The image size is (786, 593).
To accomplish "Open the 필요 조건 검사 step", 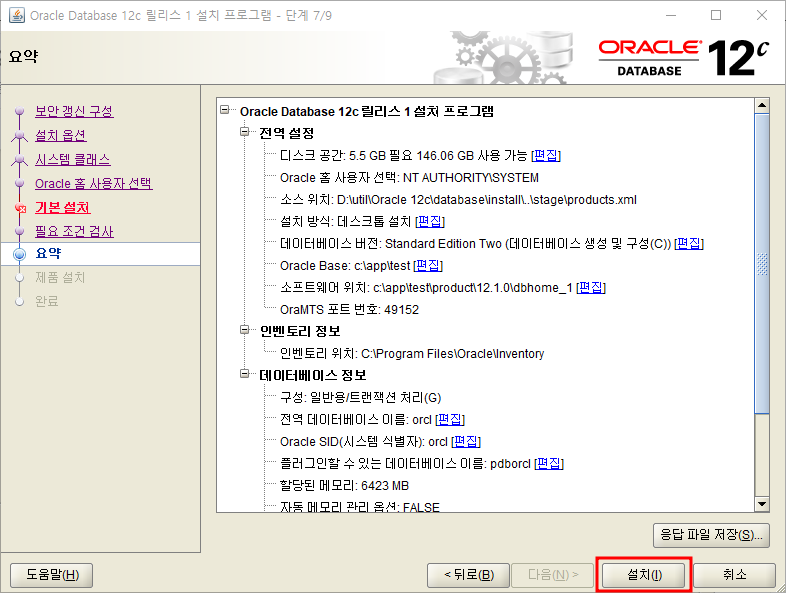I will point(74,231).
